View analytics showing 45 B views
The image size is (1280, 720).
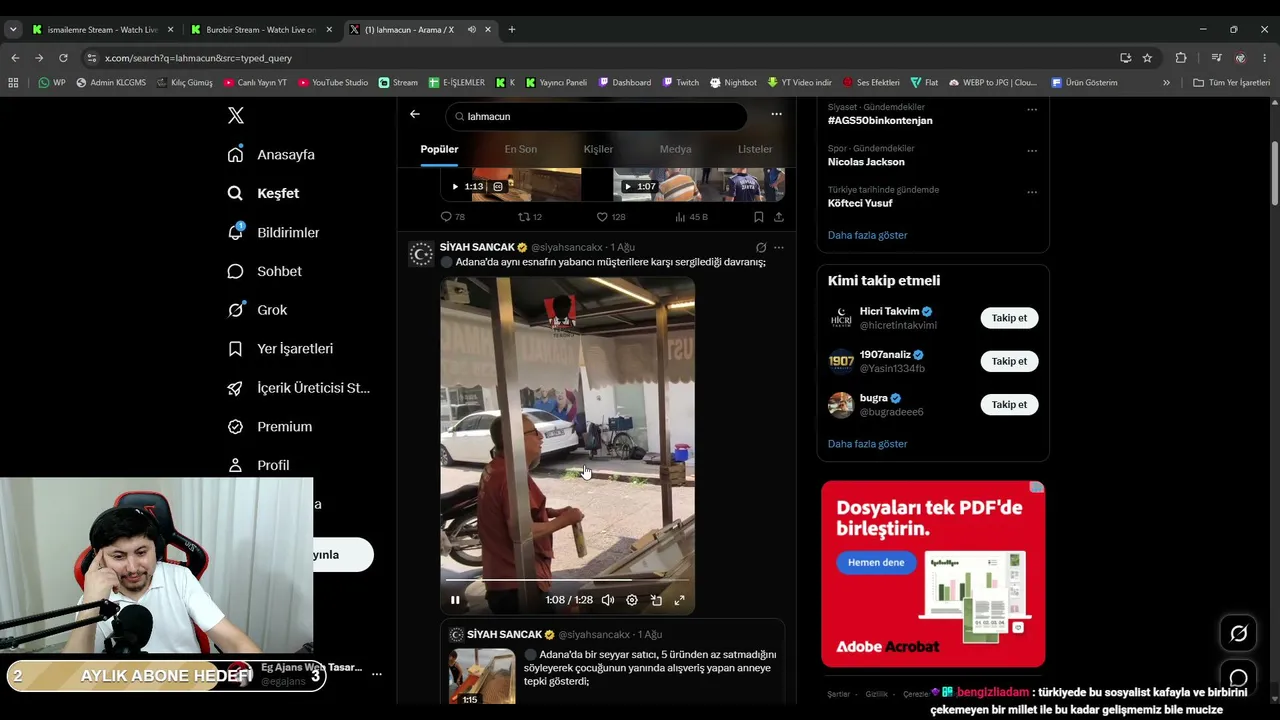click(x=691, y=217)
